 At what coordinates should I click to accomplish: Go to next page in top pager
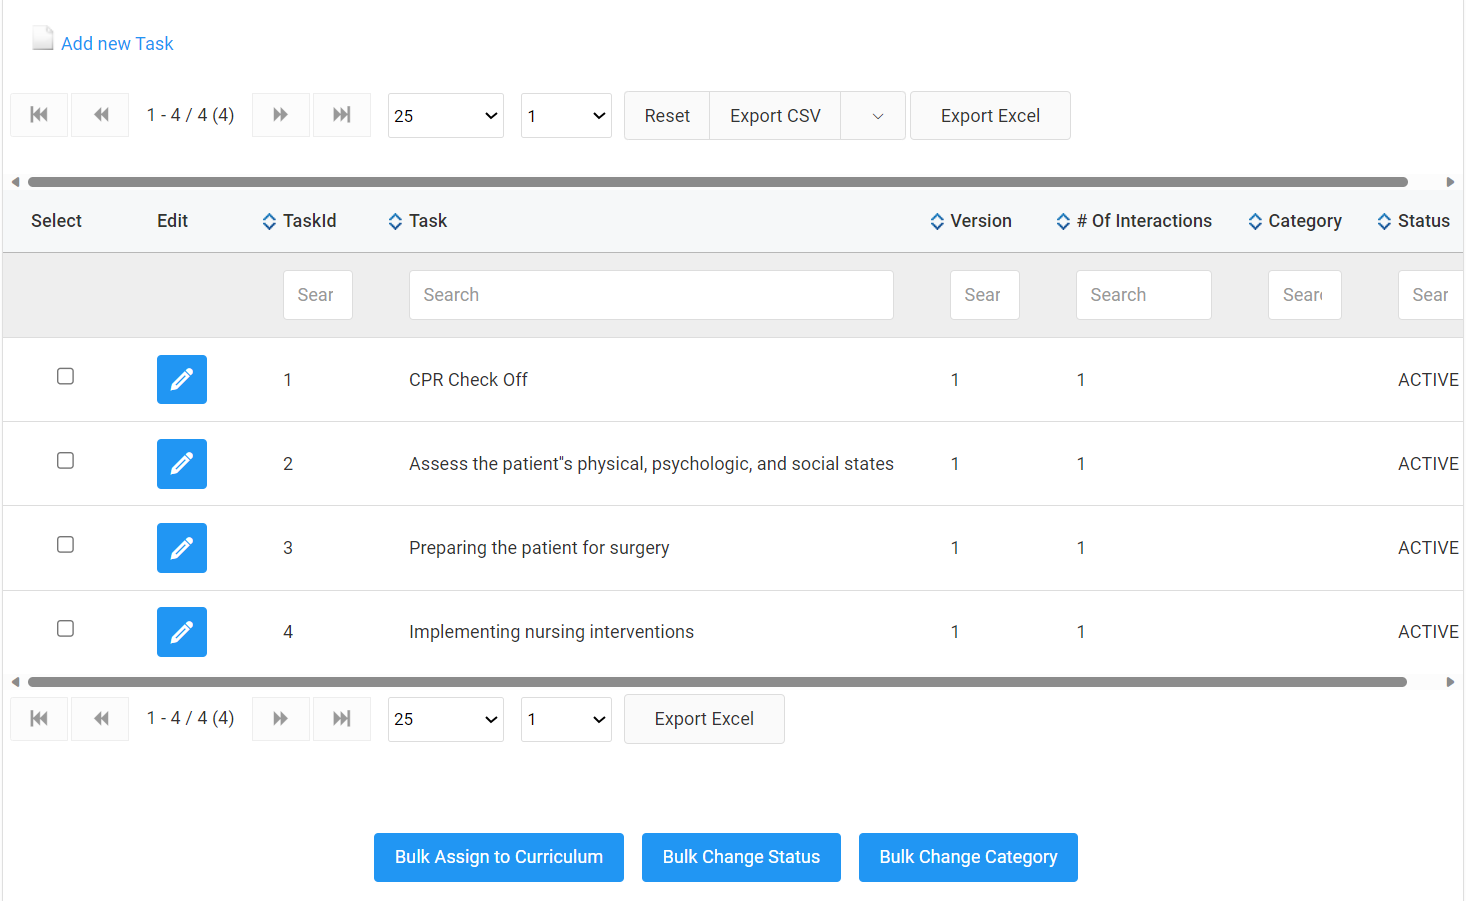tap(281, 115)
